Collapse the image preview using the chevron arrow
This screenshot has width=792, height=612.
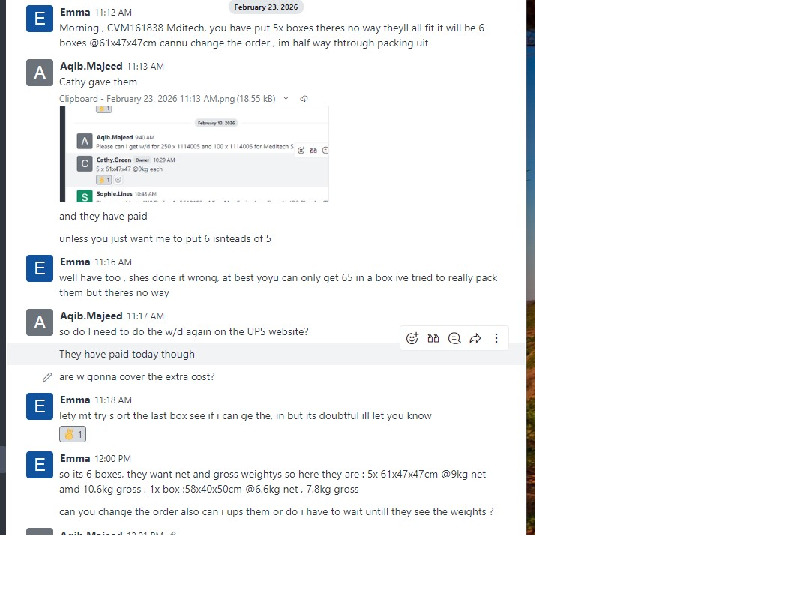pos(286,98)
